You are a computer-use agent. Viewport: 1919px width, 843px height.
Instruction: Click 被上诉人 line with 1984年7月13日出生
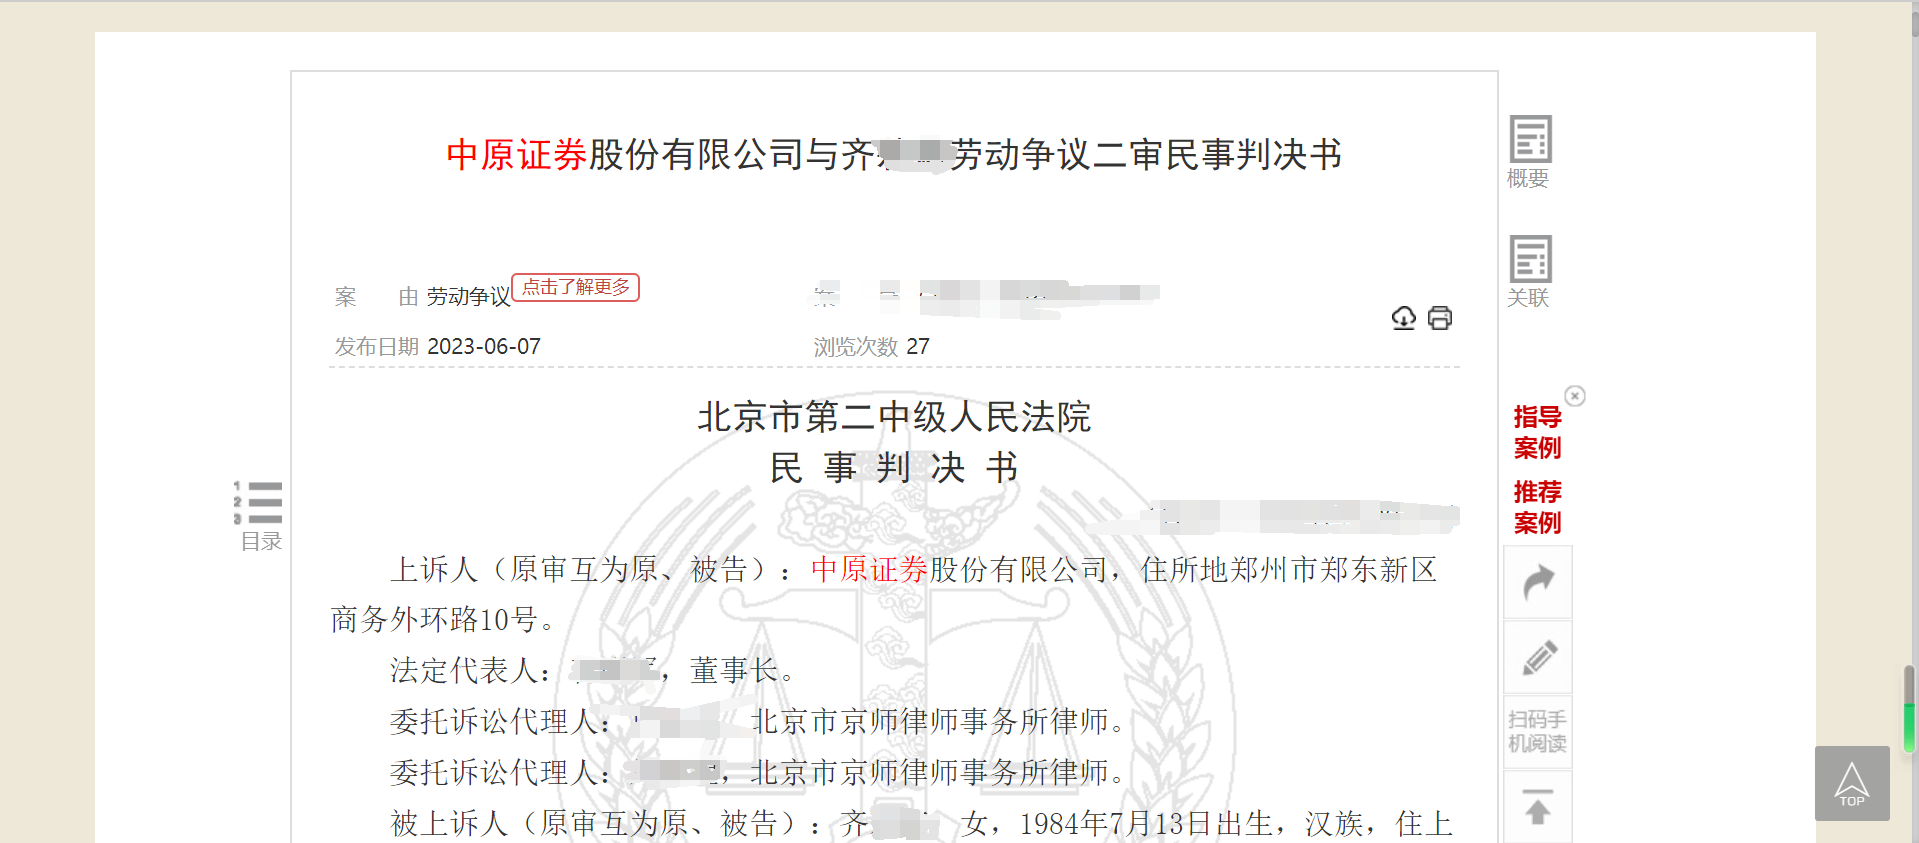click(x=921, y=824)
